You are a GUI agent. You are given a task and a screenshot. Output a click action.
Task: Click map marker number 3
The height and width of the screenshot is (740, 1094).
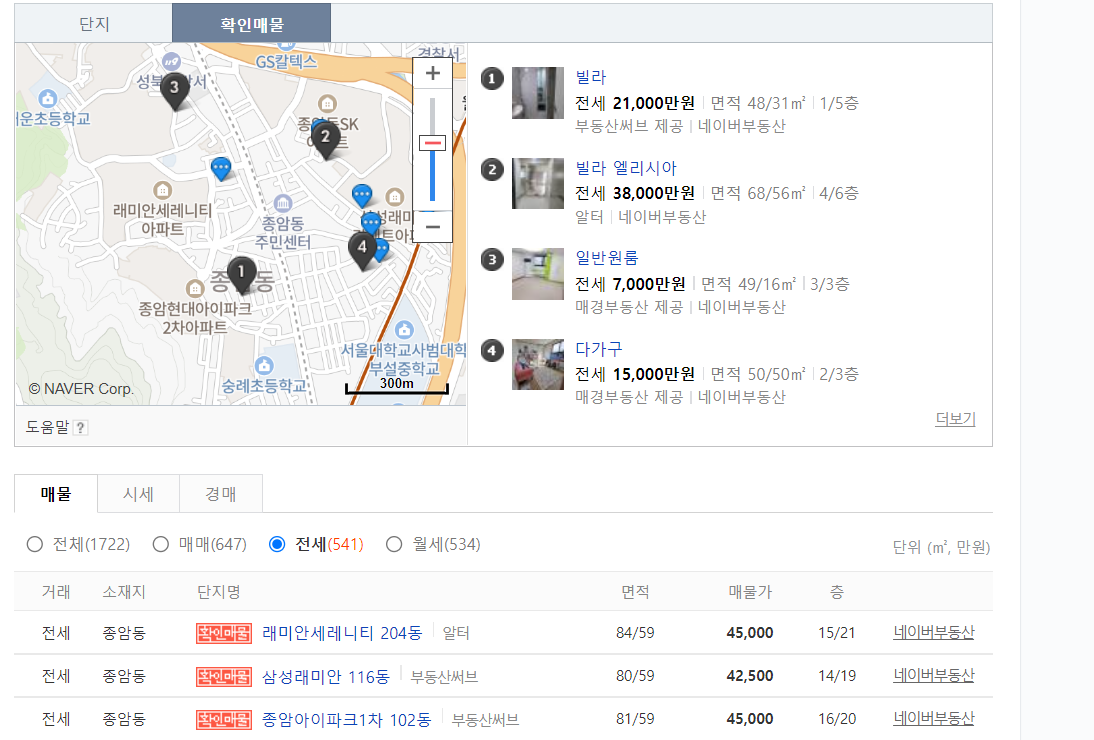[x=174, y=91]
